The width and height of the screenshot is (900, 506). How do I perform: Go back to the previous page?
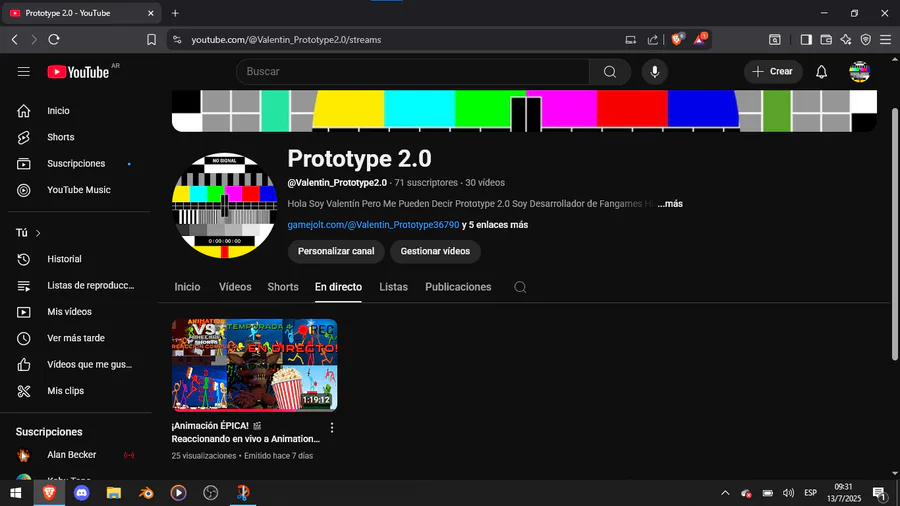[x=15, y=40]
